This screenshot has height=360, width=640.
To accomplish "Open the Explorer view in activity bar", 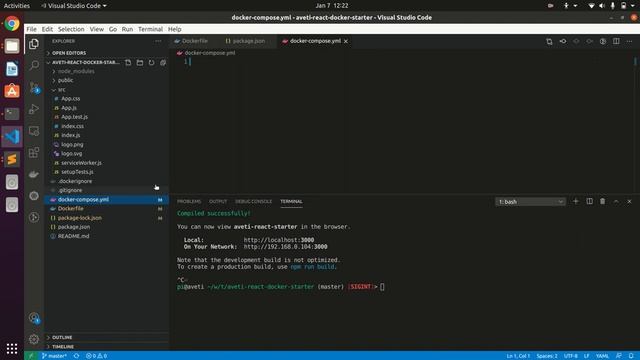I will pos(34,44).
